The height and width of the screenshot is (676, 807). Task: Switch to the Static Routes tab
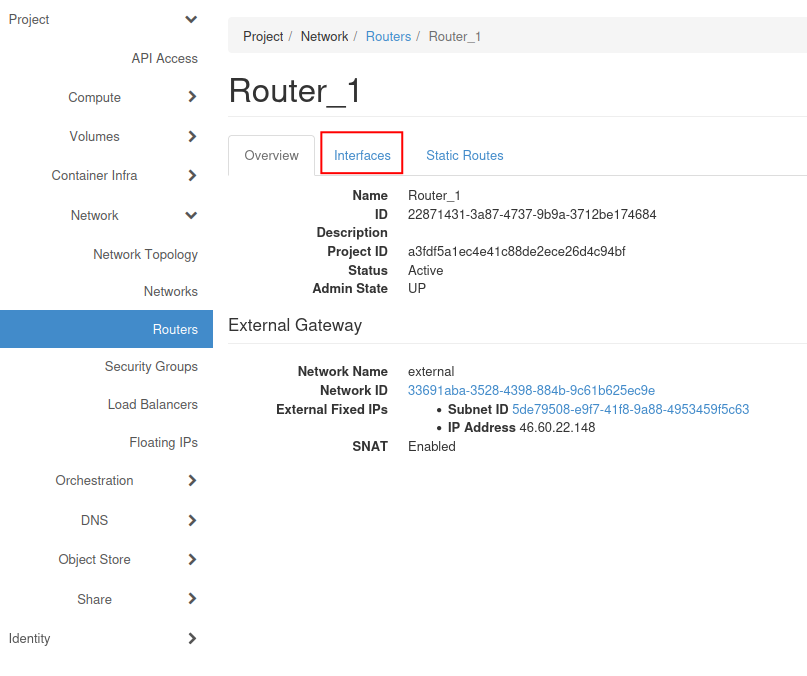[464, 156]
